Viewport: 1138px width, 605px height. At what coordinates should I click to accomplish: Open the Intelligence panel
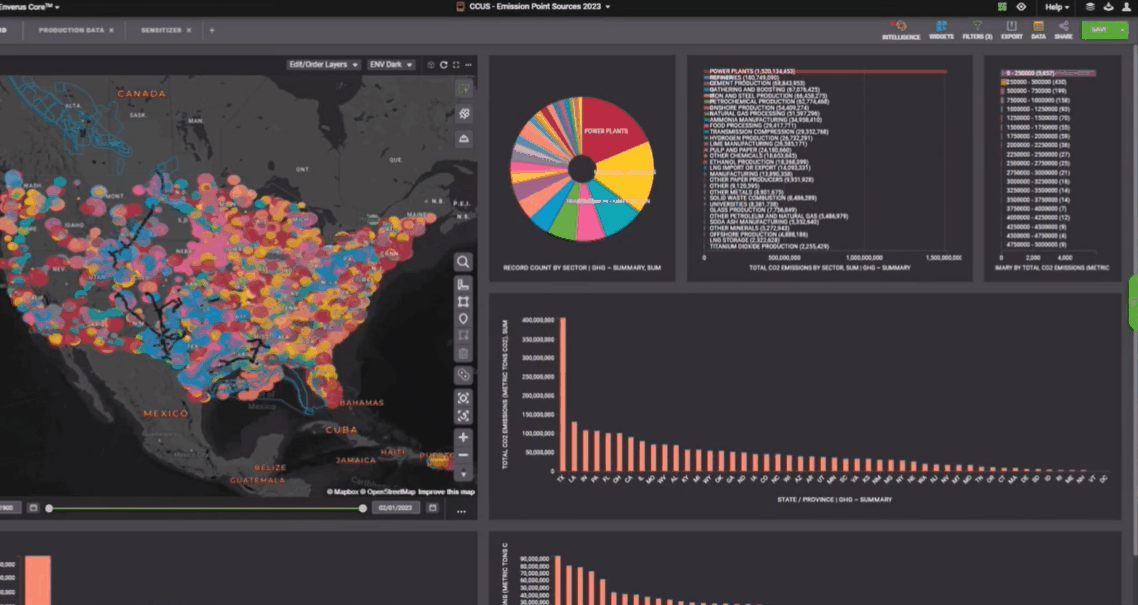pyautogui.click(x=901, y=29)
